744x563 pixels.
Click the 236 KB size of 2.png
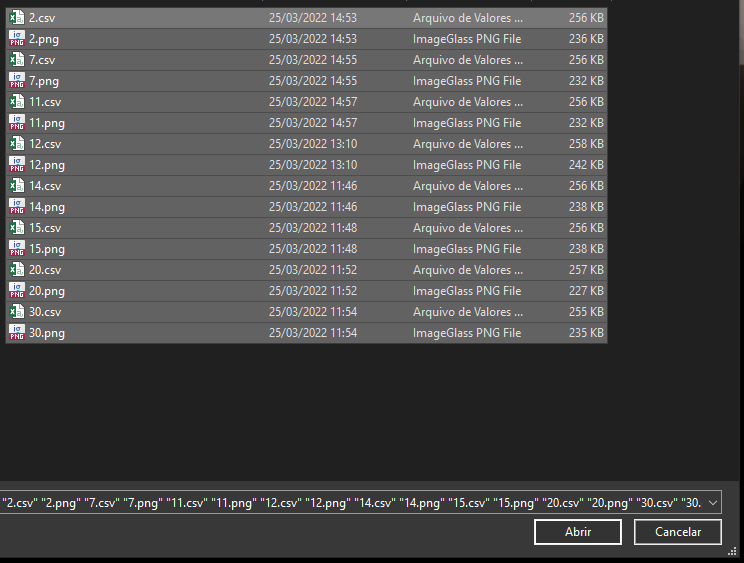586,39
